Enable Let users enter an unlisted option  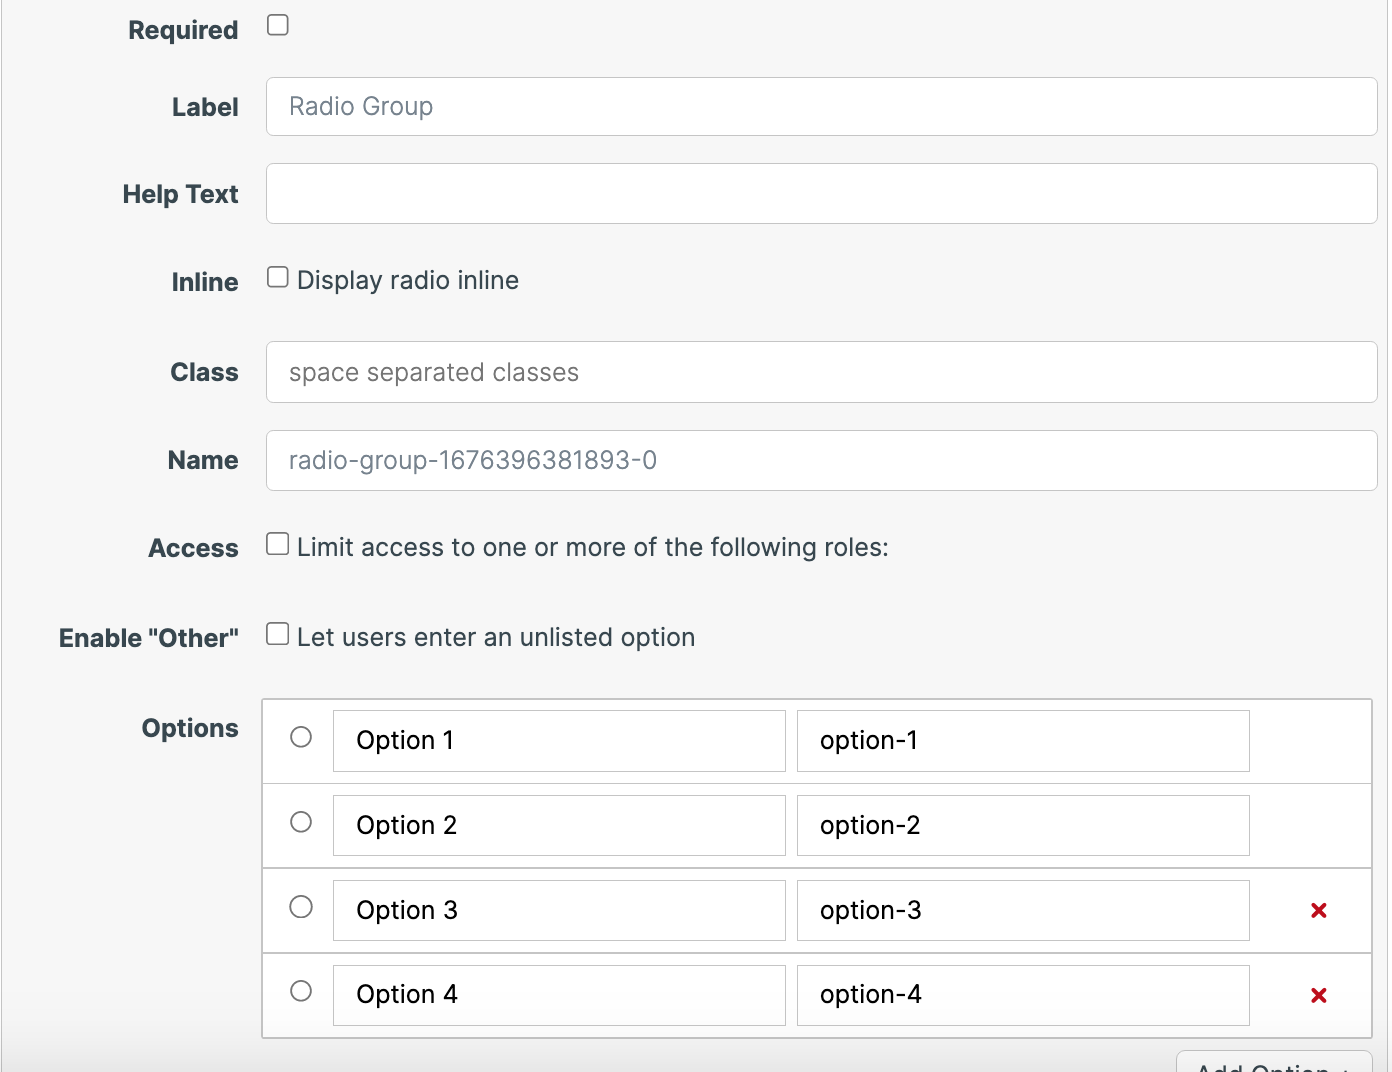click(278, 634)
